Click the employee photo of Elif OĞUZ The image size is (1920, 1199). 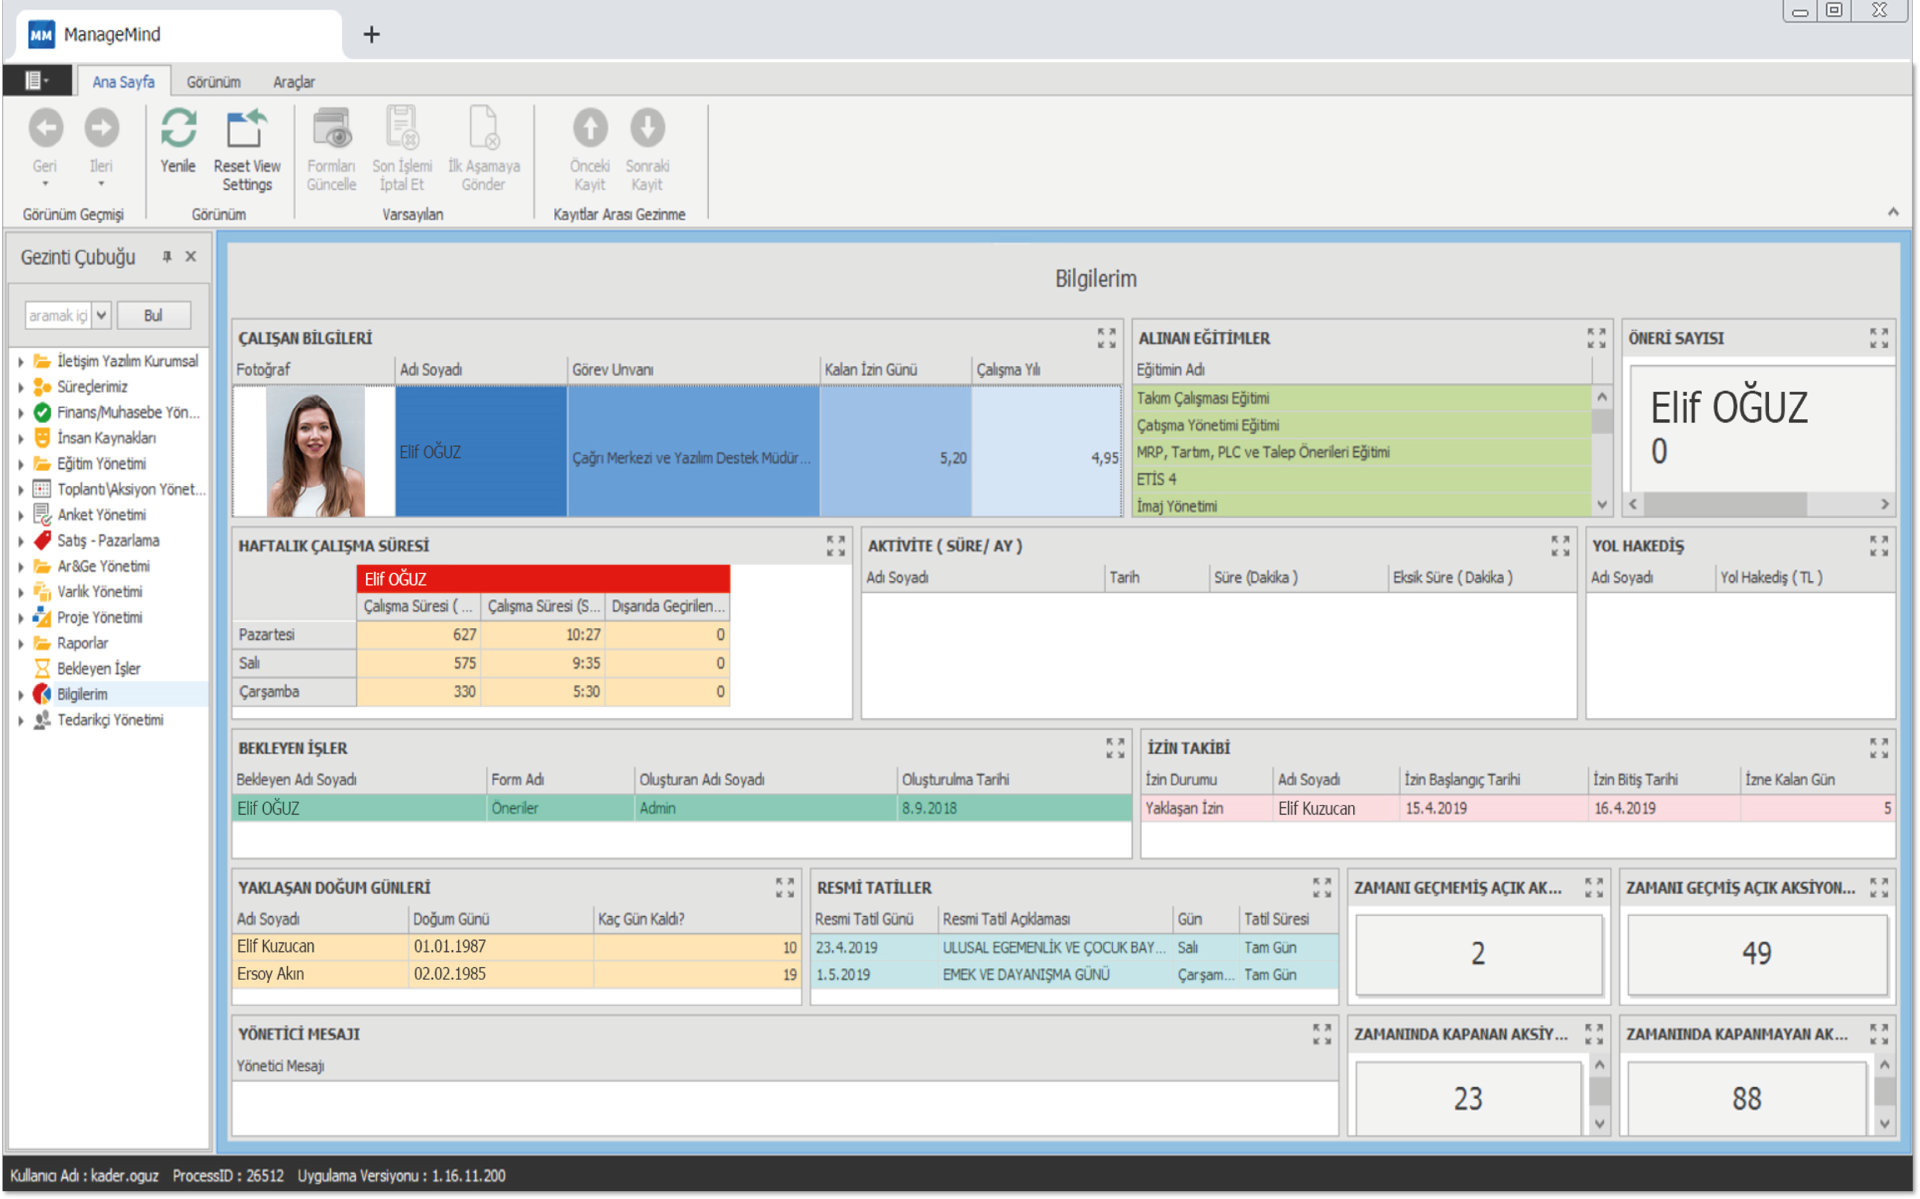(x=315, y=452)
